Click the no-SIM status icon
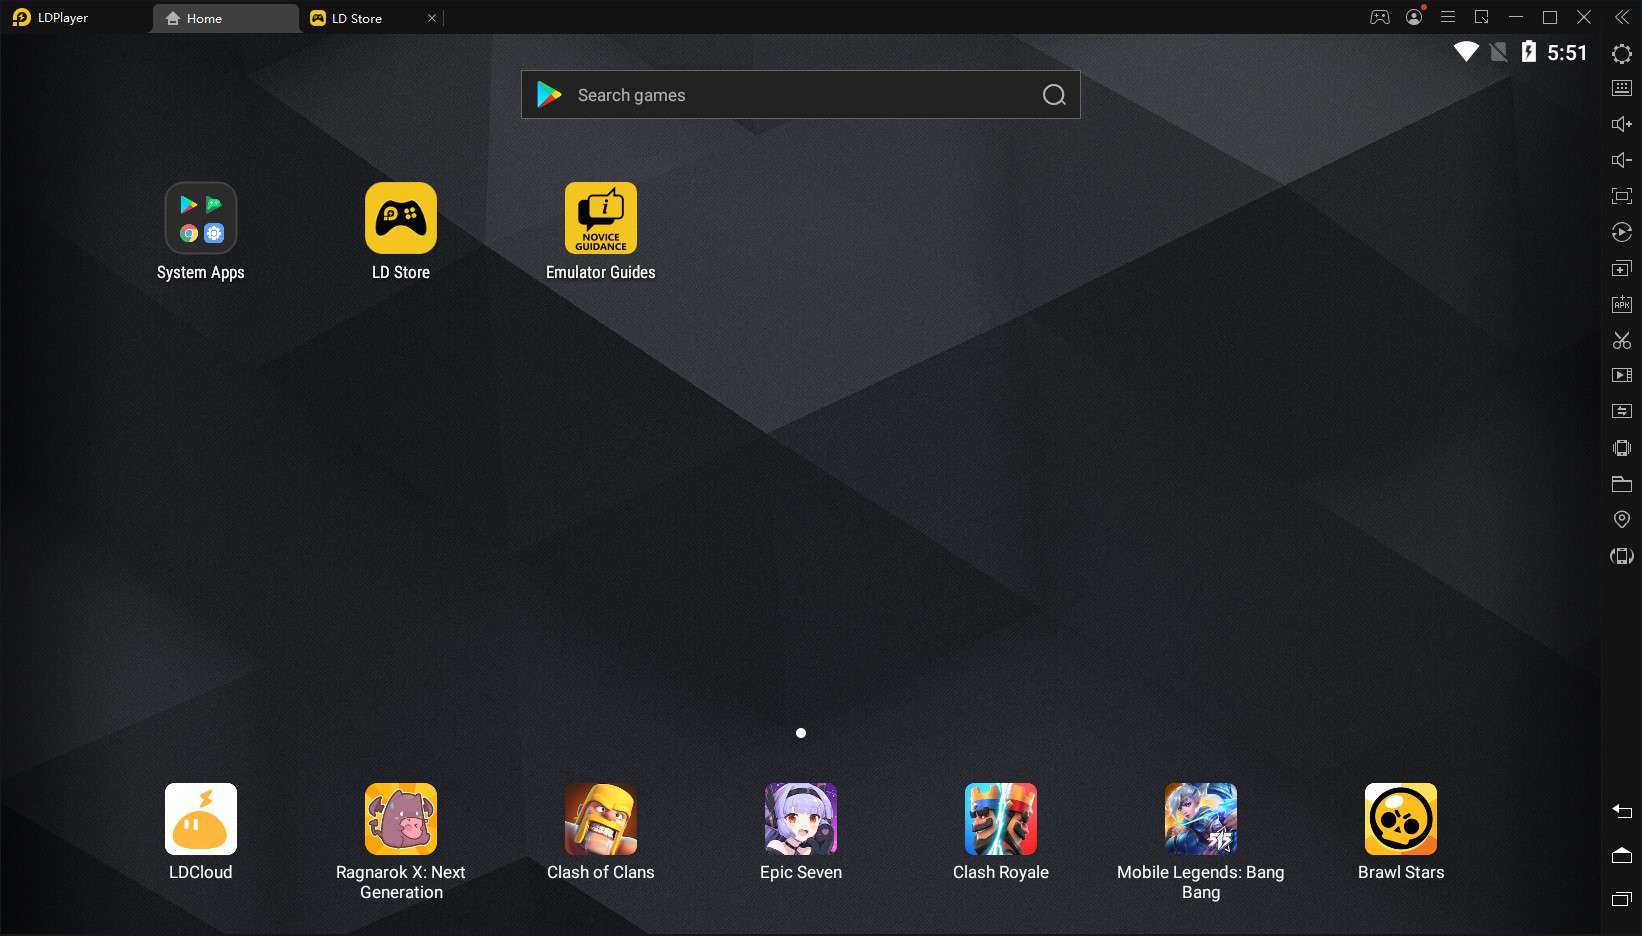This screenshot has height=936, width=1642. 1498,52
